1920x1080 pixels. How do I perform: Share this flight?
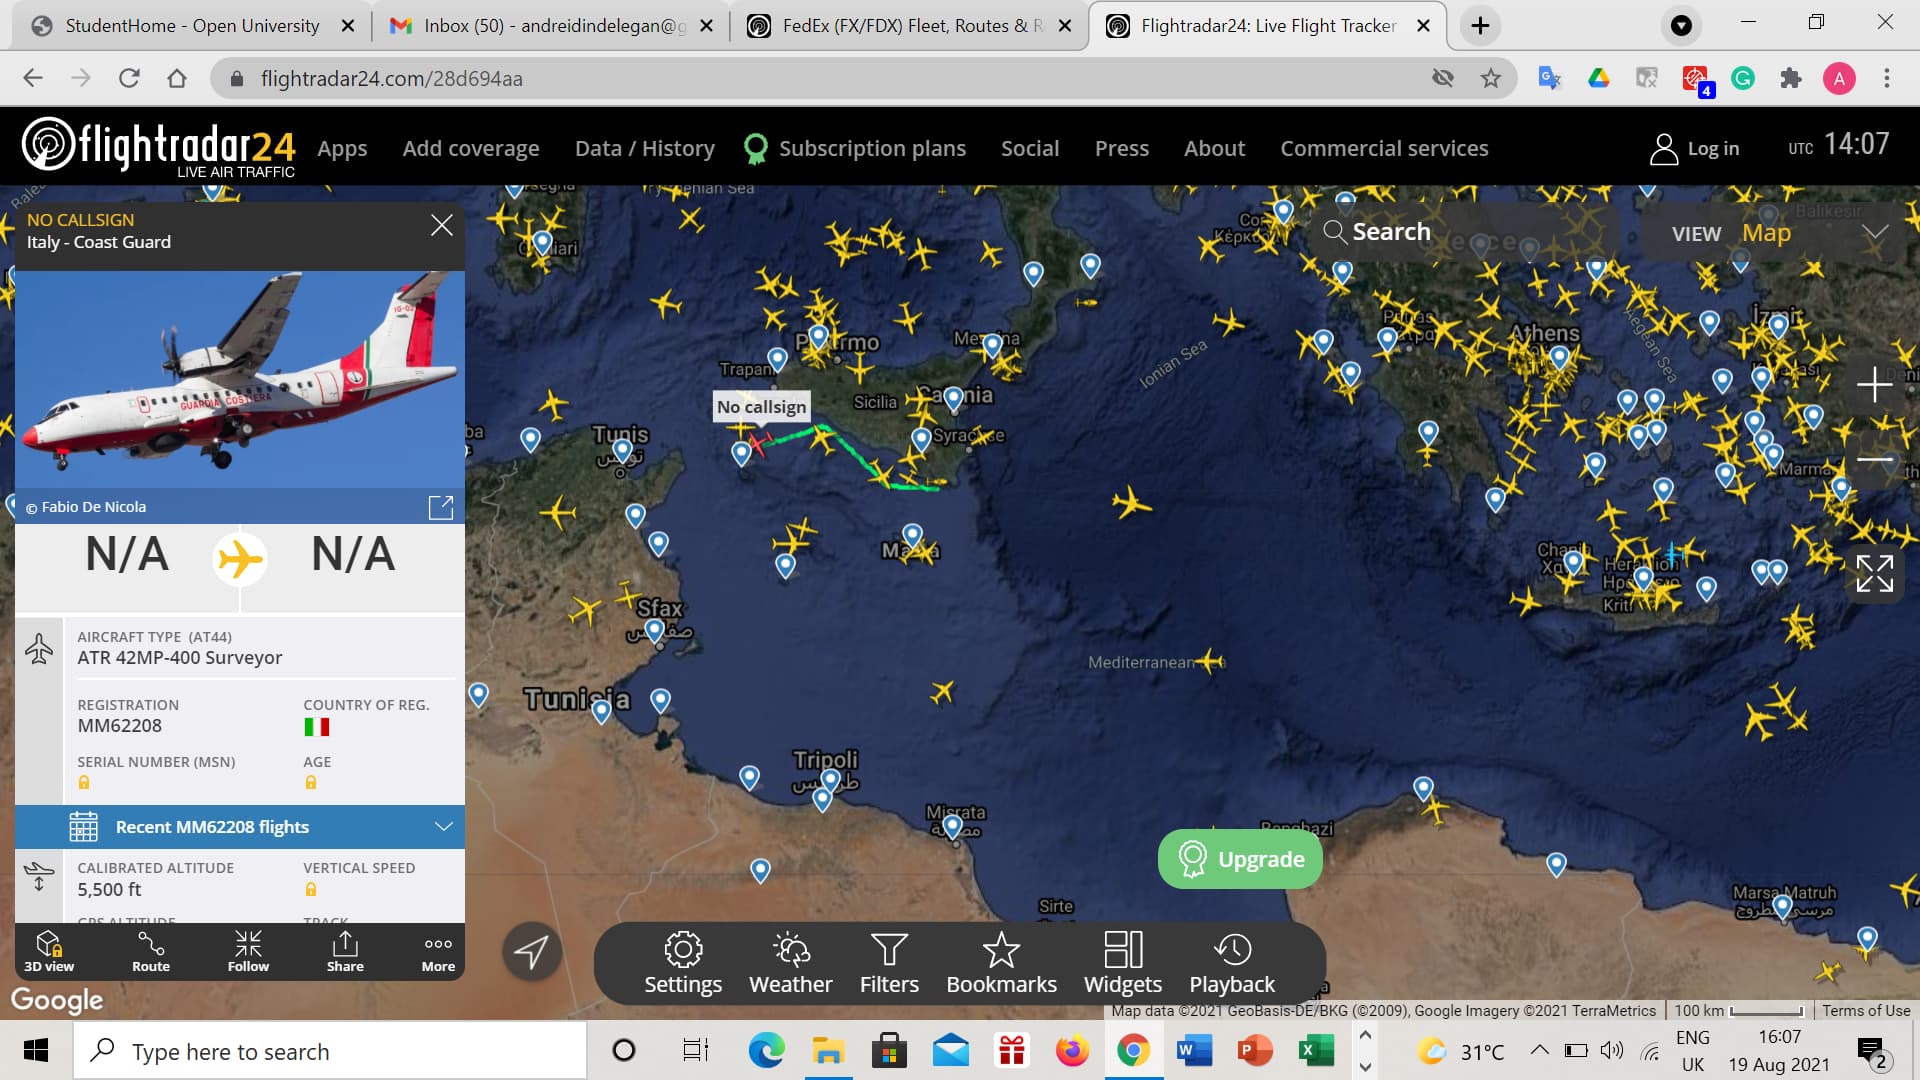click(x=345, y=951)
